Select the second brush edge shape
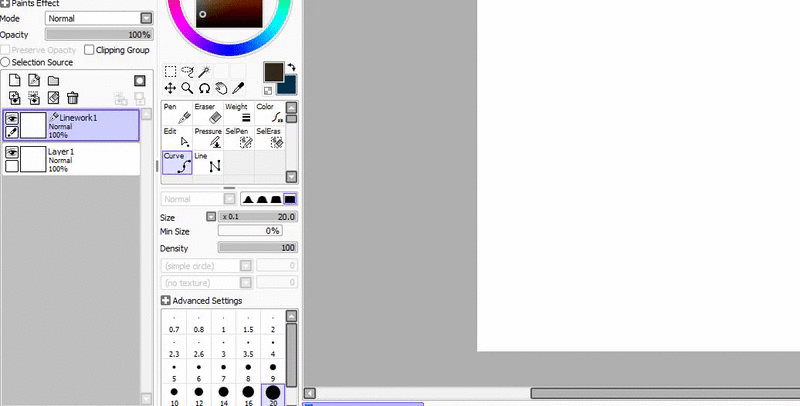 (x=262, y=199)
